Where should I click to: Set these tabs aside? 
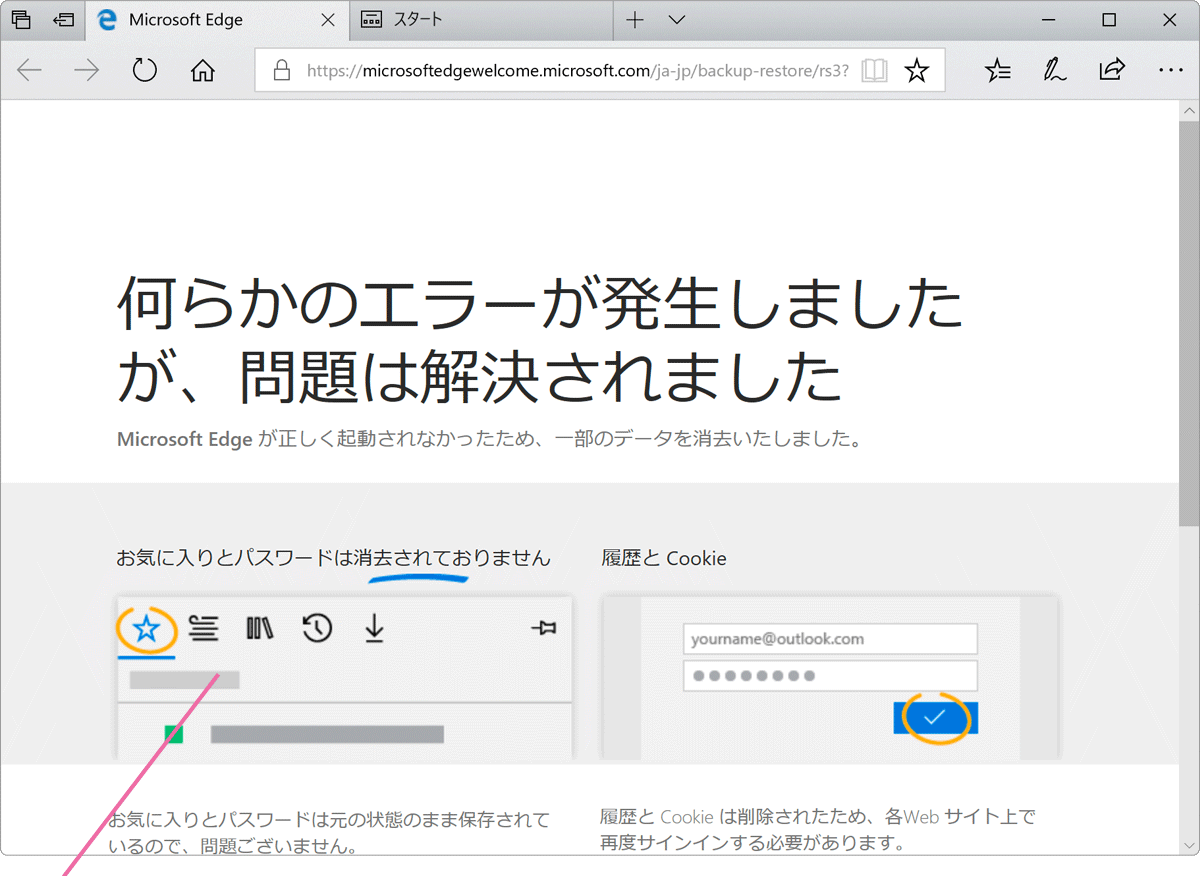(64, 20)
